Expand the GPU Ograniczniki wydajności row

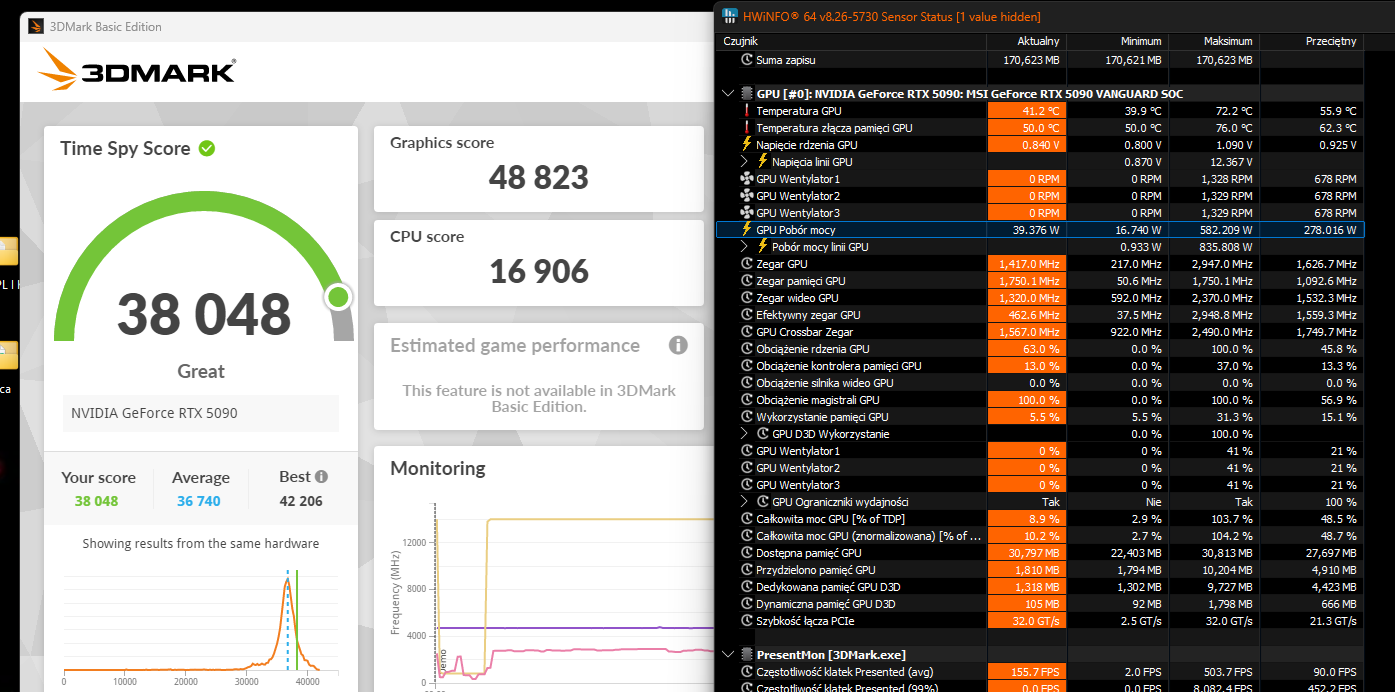pyautogui.click(x=744, y=502)
